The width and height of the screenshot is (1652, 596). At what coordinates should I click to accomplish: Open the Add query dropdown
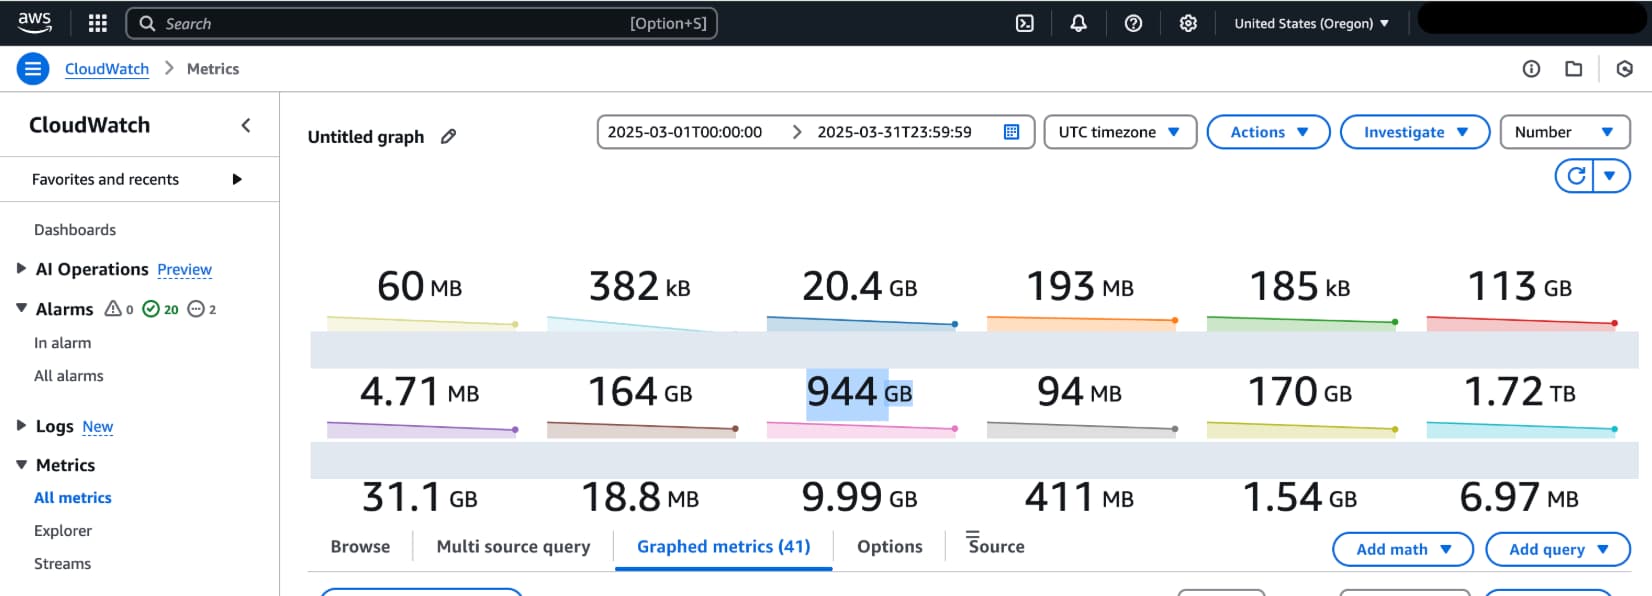pos(1558,549)
